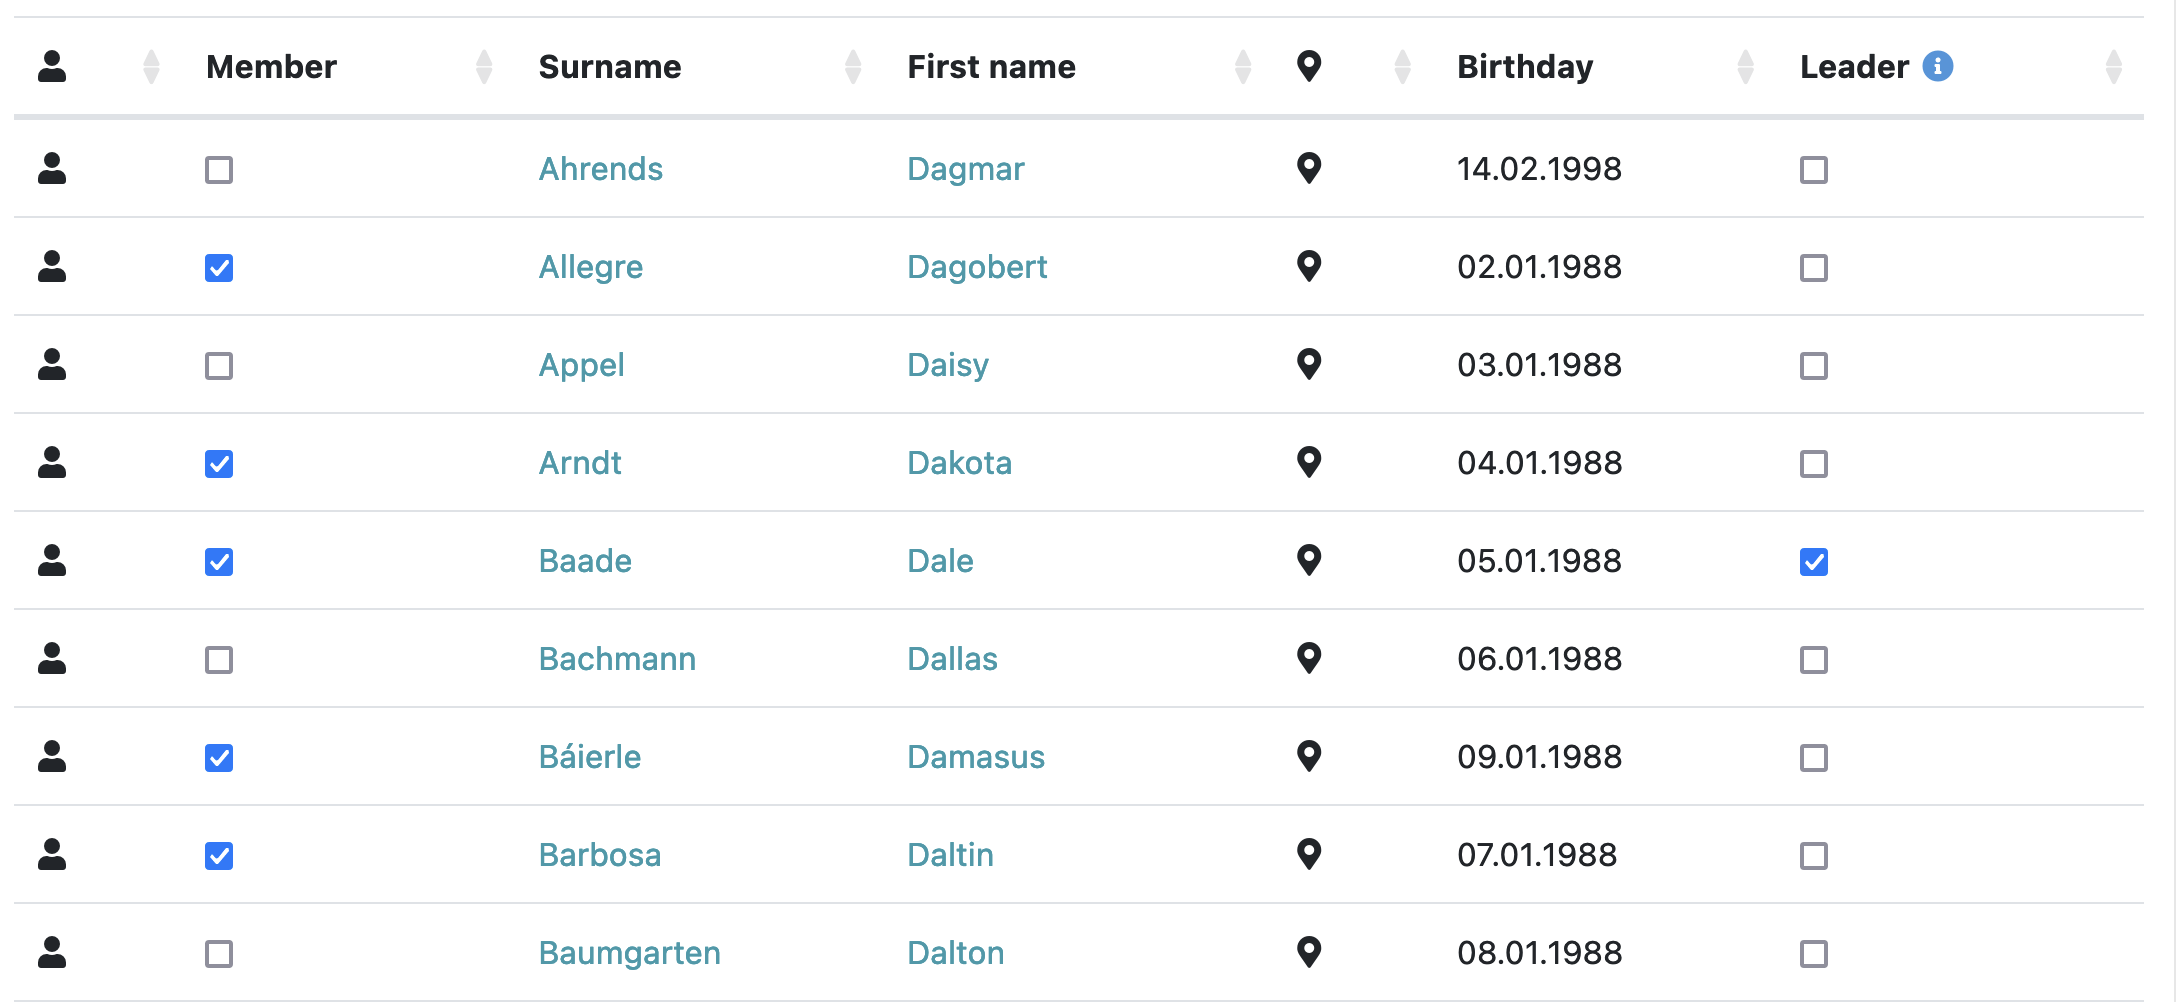Image resolution: width=2176 pixels, height=1002 pixels.
Task: Uncheck Member checkbox for Arndt
Action: (219, 464)
